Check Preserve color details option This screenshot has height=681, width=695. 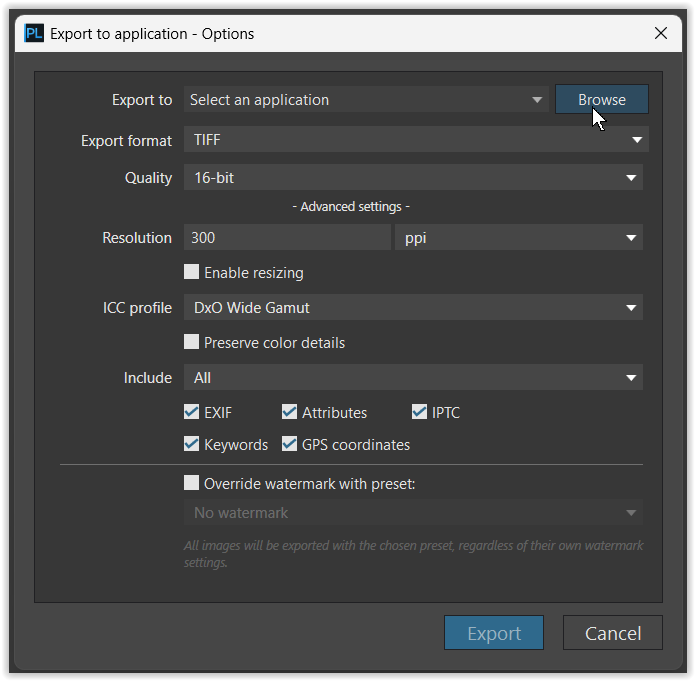[x=192, y=342]
